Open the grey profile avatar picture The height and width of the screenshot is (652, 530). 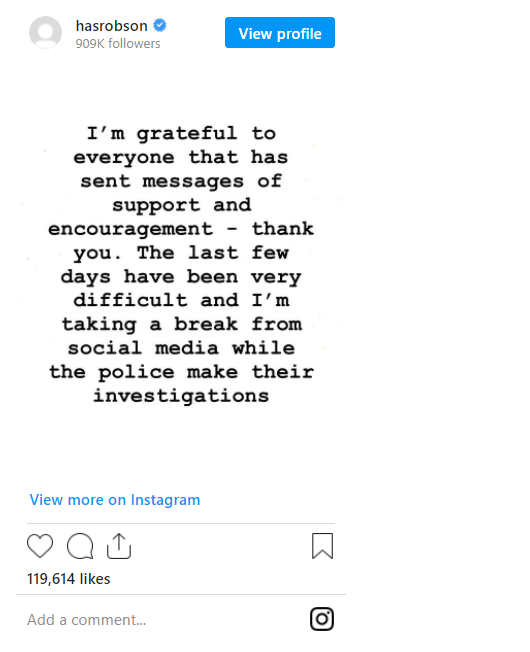coord(45,32)
